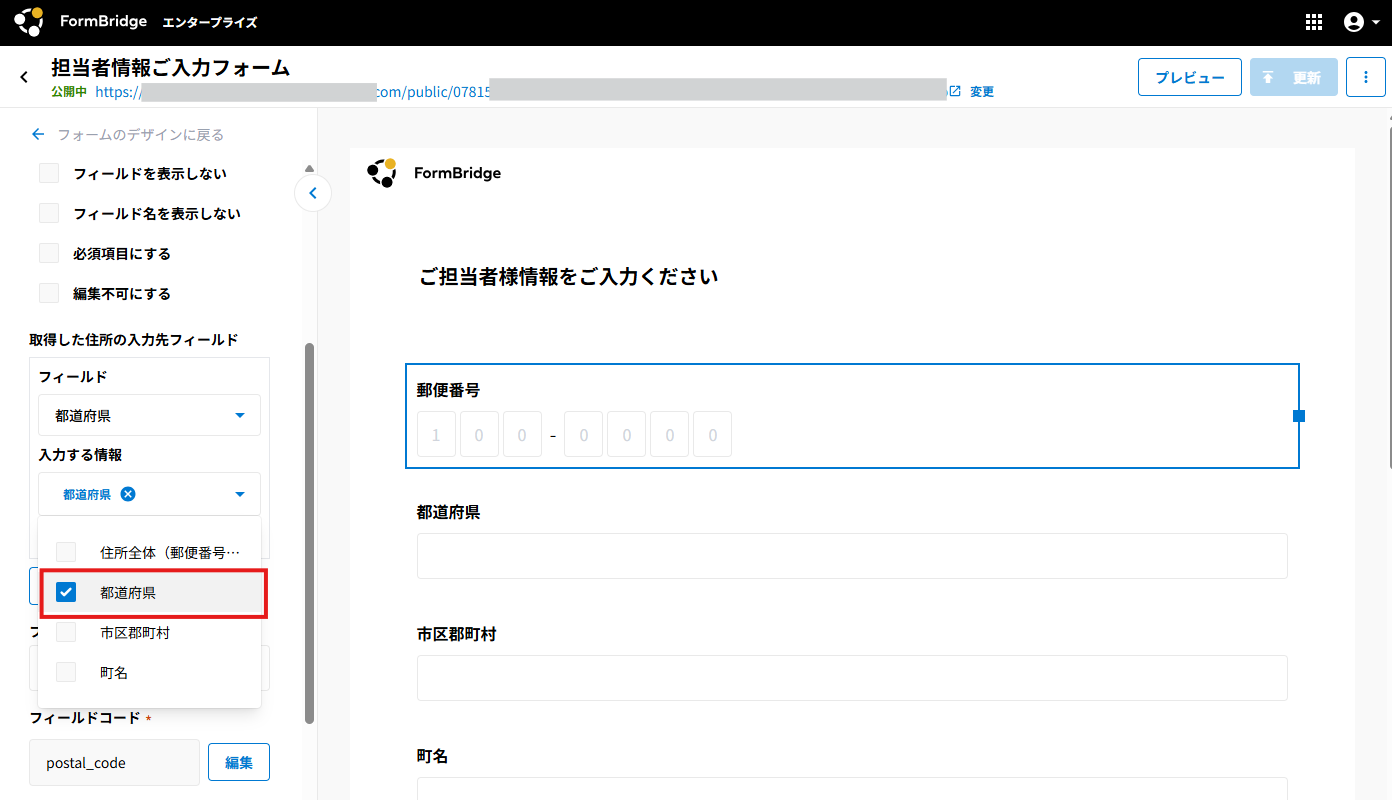Viewport: 1392px width, 800px height.
Task: Remove the 都道府県 chip using its x icon
Action: click(x=128, y=494)
